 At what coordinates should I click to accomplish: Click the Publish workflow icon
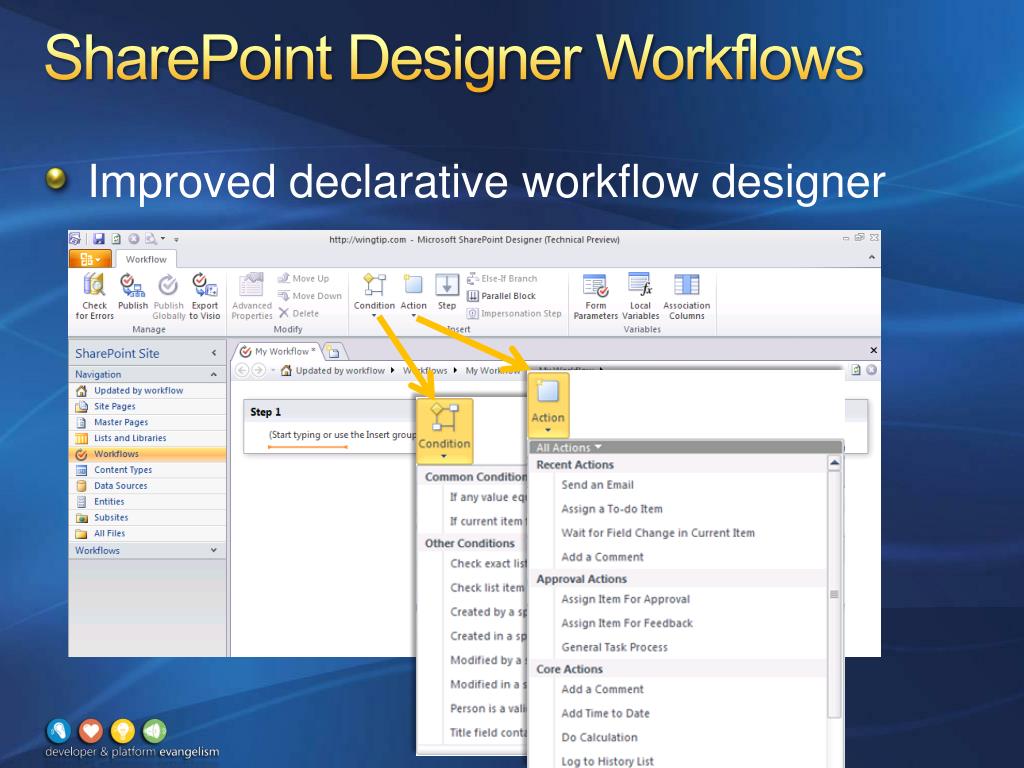click(133, 291)
